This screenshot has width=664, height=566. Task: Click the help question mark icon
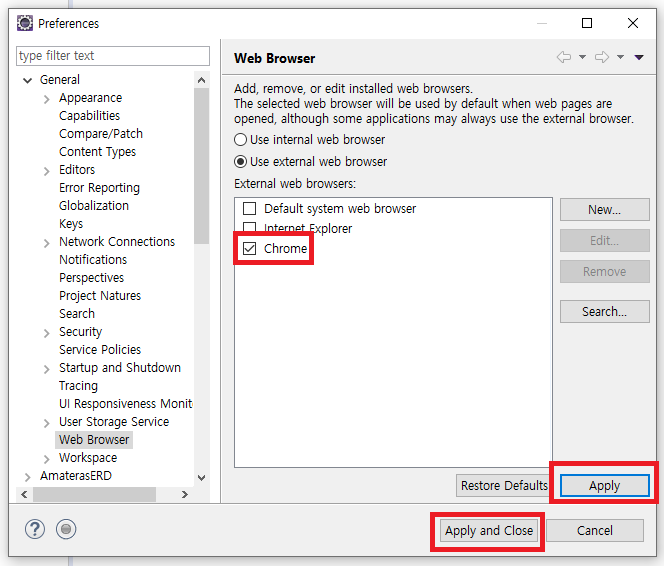coord(35,529)
